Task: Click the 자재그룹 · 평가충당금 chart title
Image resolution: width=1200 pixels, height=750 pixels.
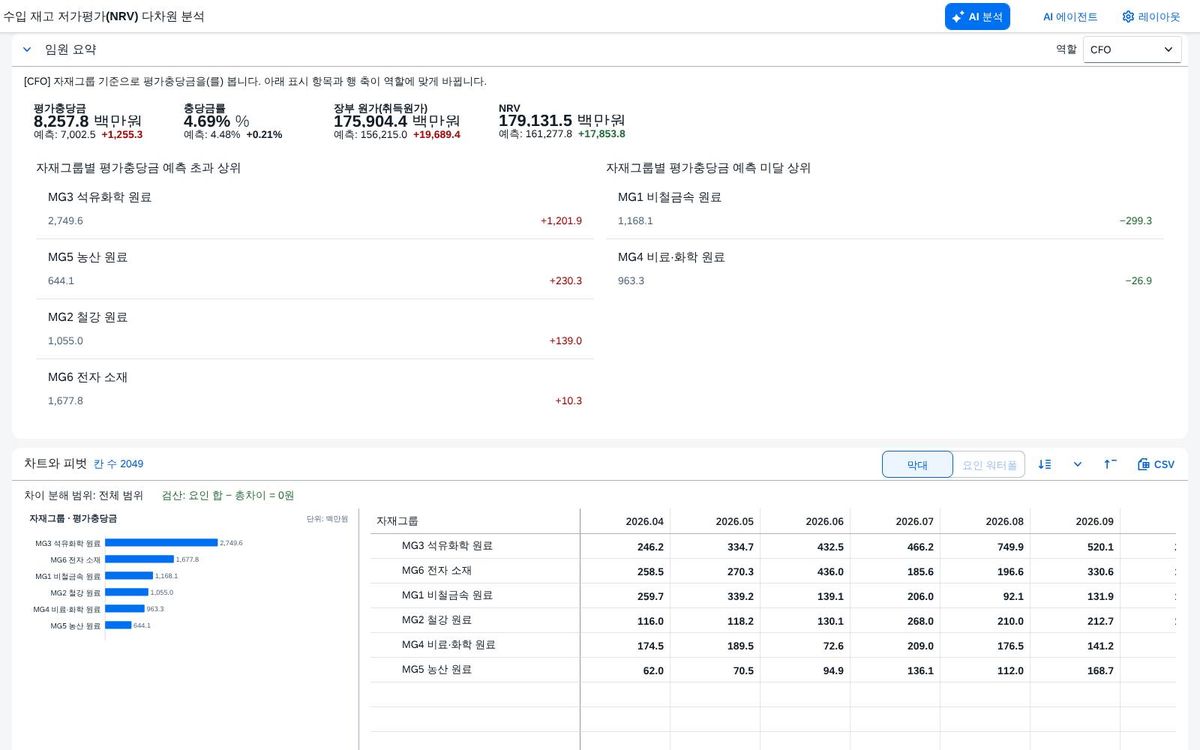Action: coord(73,519)
